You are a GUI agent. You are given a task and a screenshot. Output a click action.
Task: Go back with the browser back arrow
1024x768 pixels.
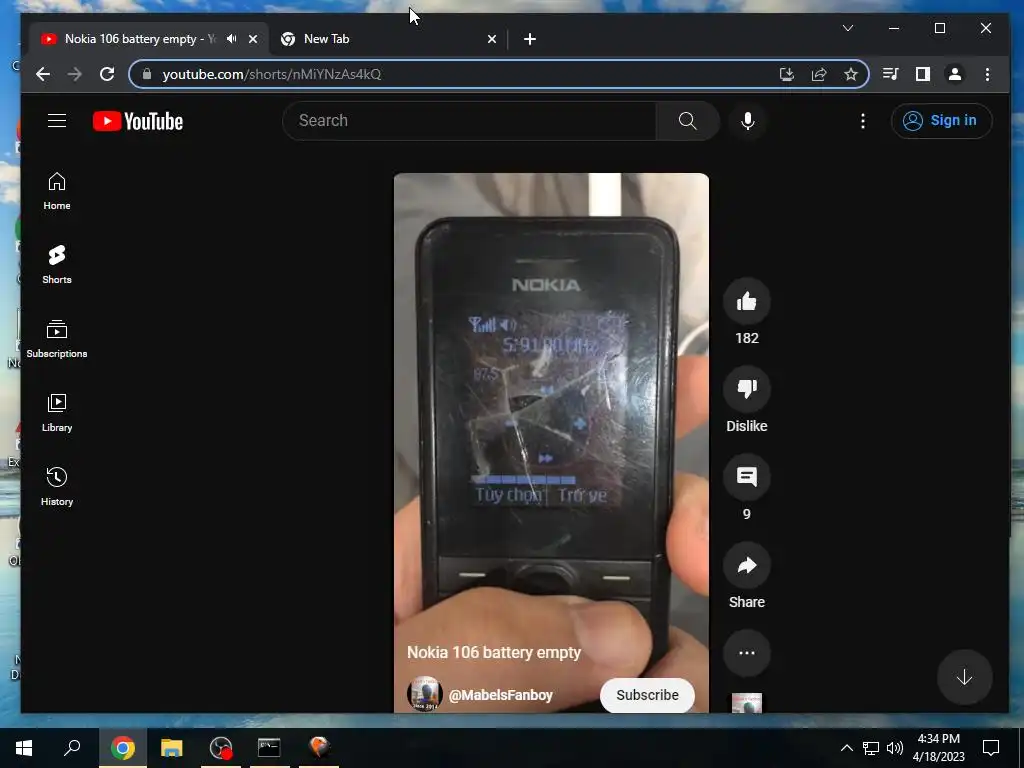[43, 74]
